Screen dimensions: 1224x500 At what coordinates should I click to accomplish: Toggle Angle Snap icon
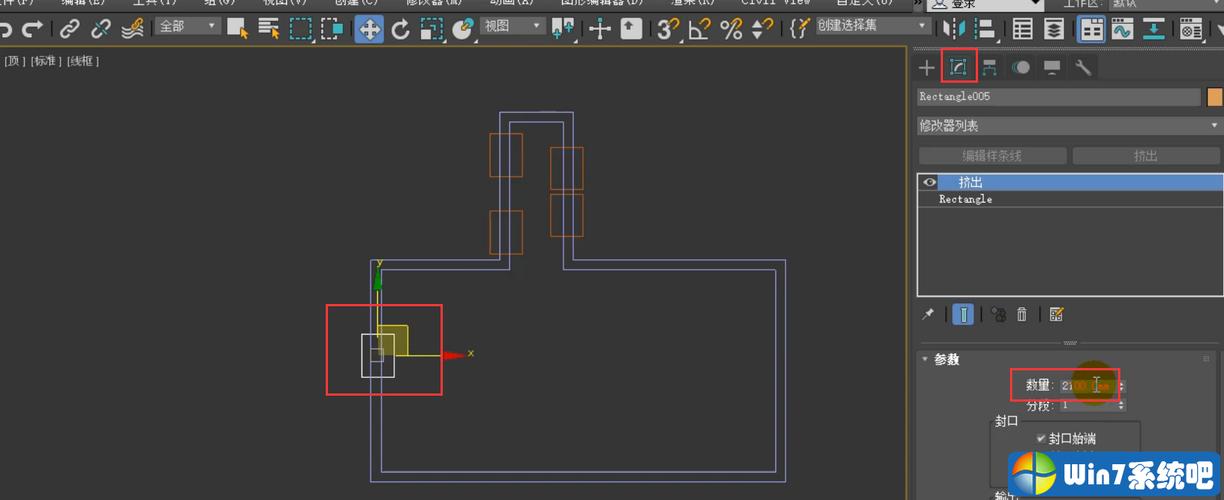coord(700,28)
